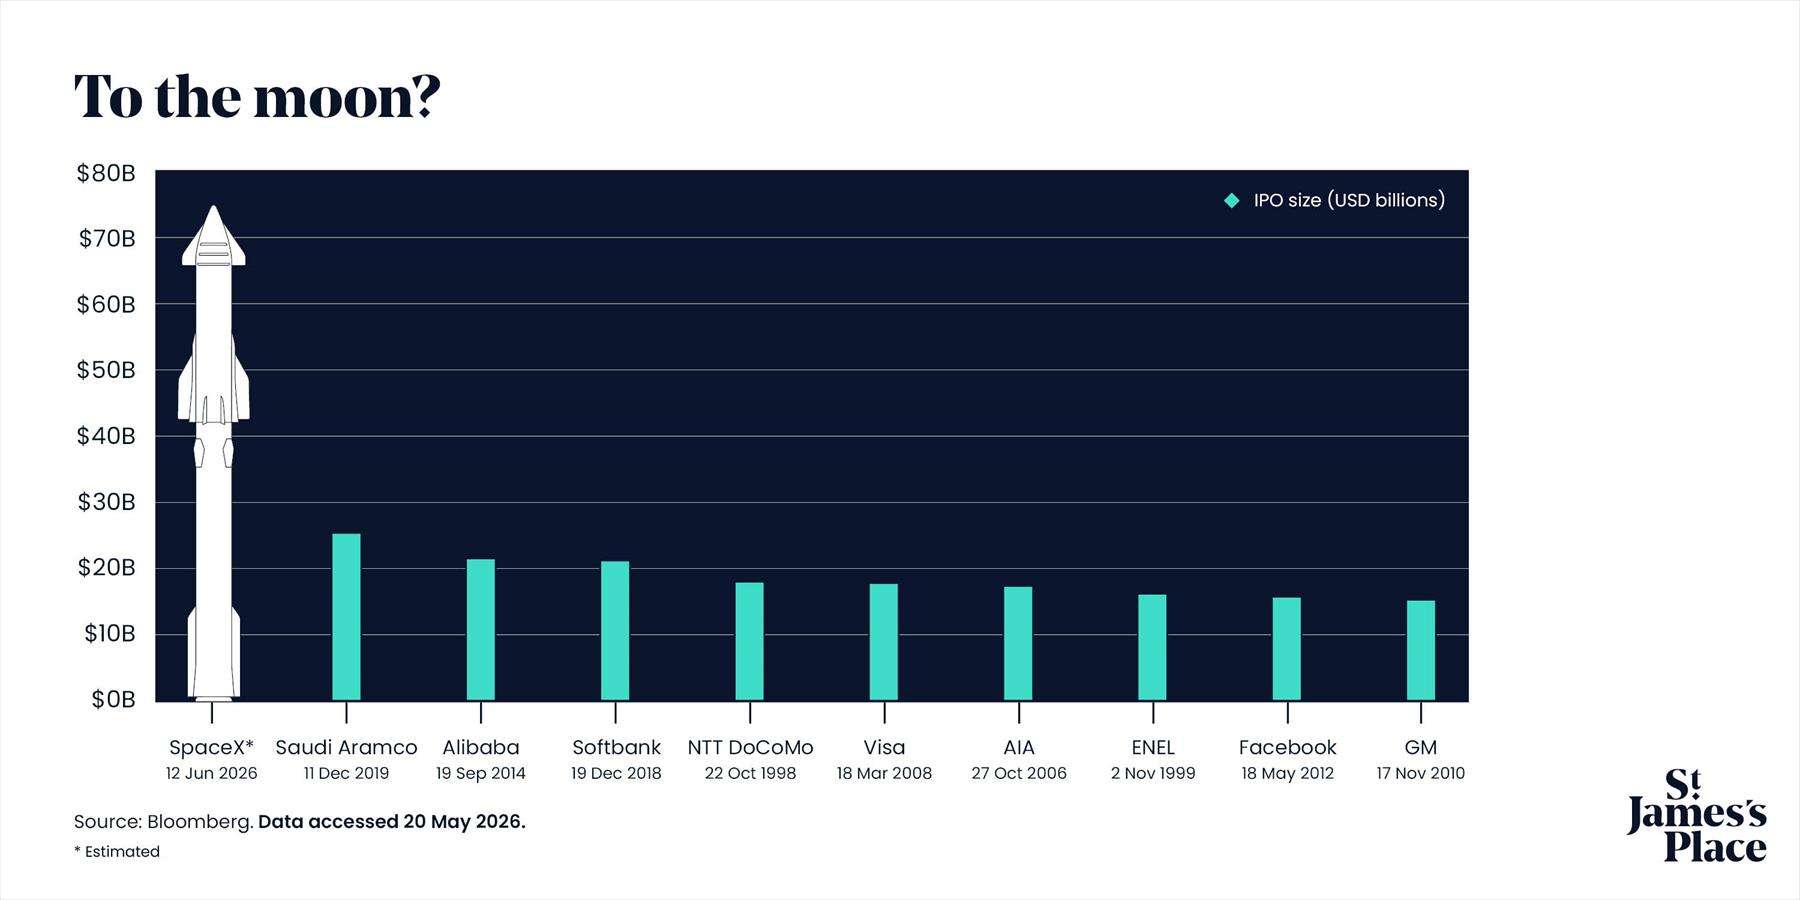Image resolution: width=1800 pixels, height=900 pixels.
Task: Select the Visa IPO bar
Action: 884,642
